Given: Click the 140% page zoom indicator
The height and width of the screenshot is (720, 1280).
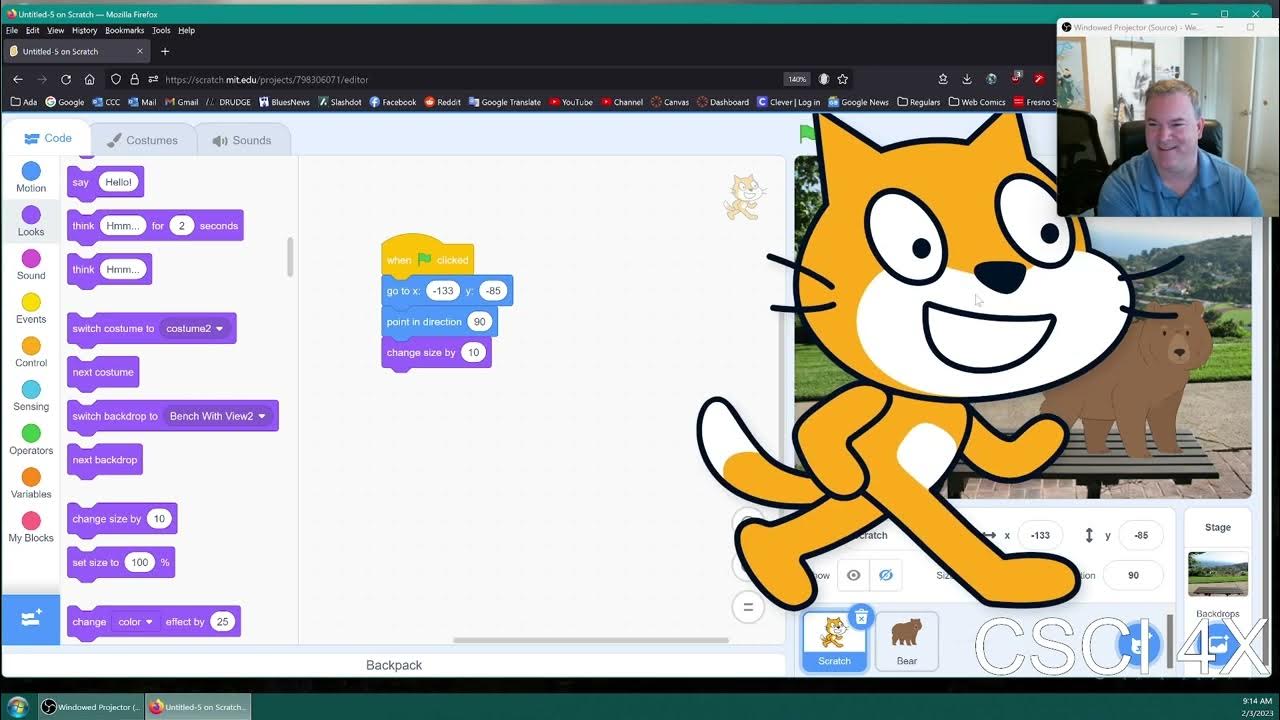Looking at the screenshot, I should click(796, 79).
